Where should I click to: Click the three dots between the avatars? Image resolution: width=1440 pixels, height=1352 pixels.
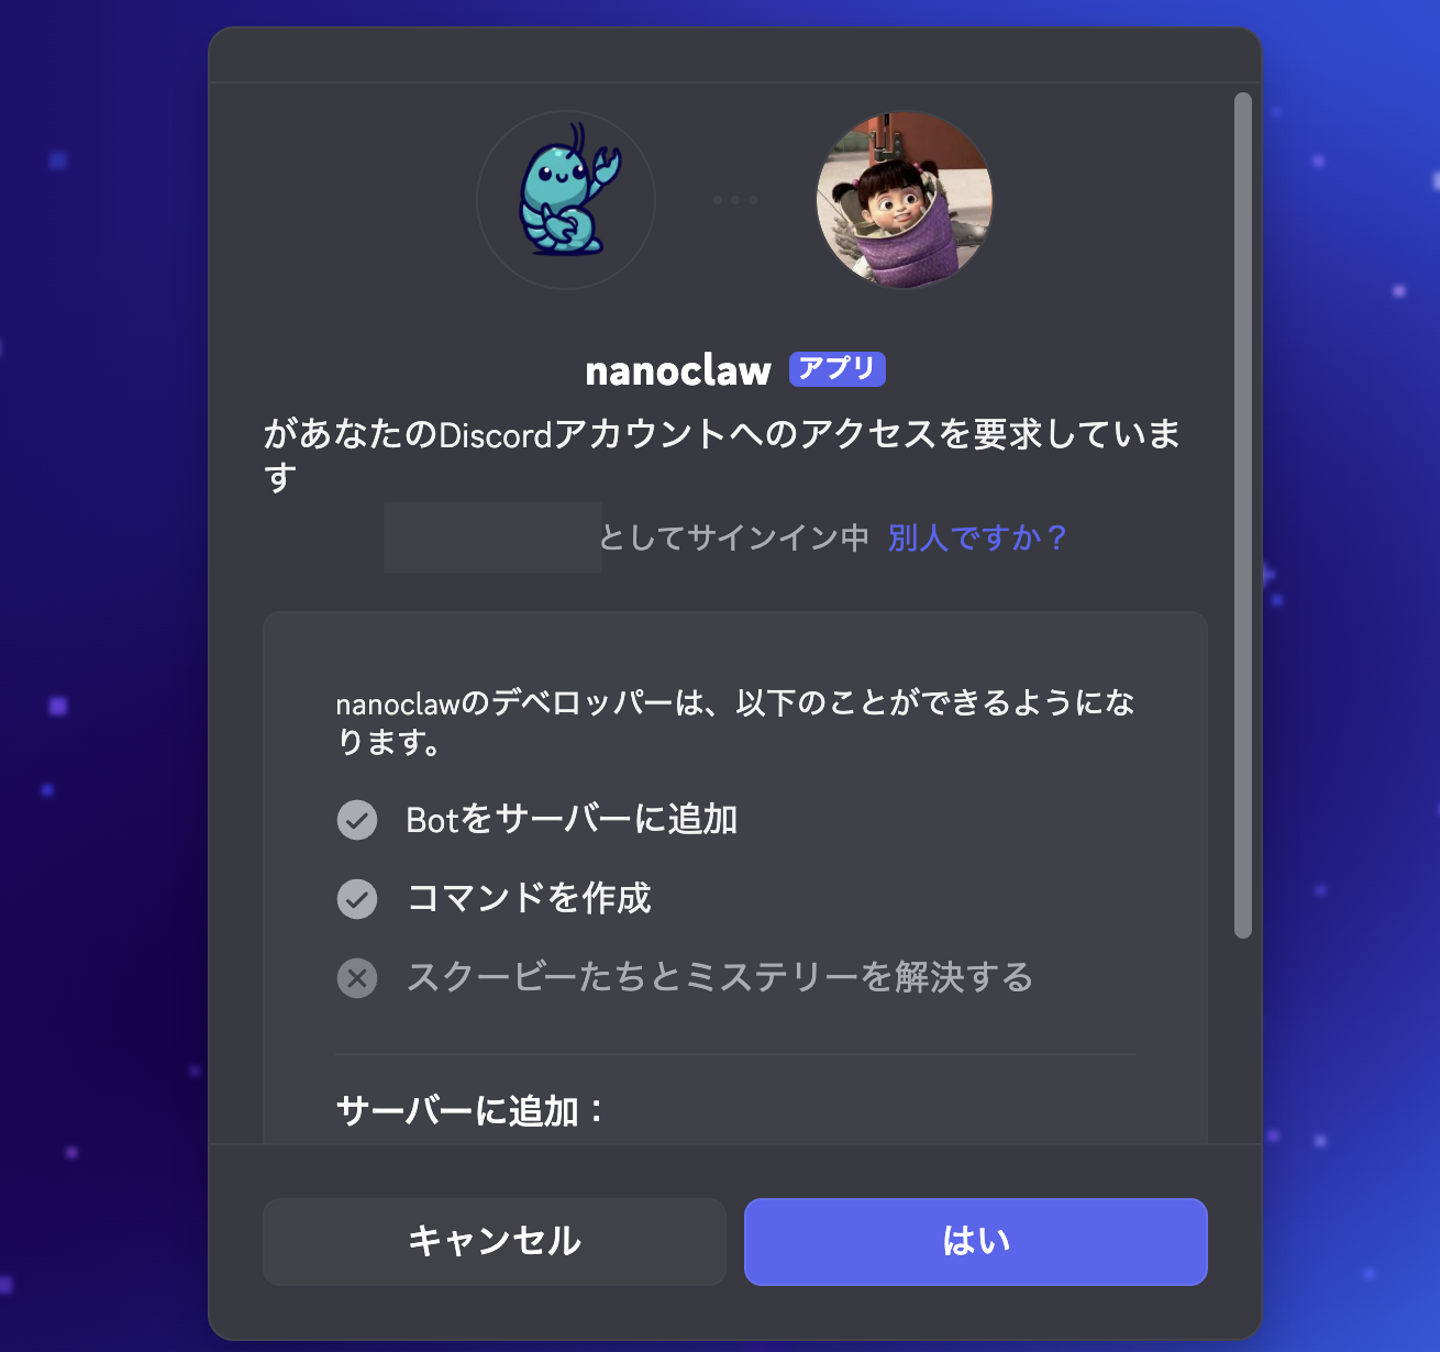(735, 200)
